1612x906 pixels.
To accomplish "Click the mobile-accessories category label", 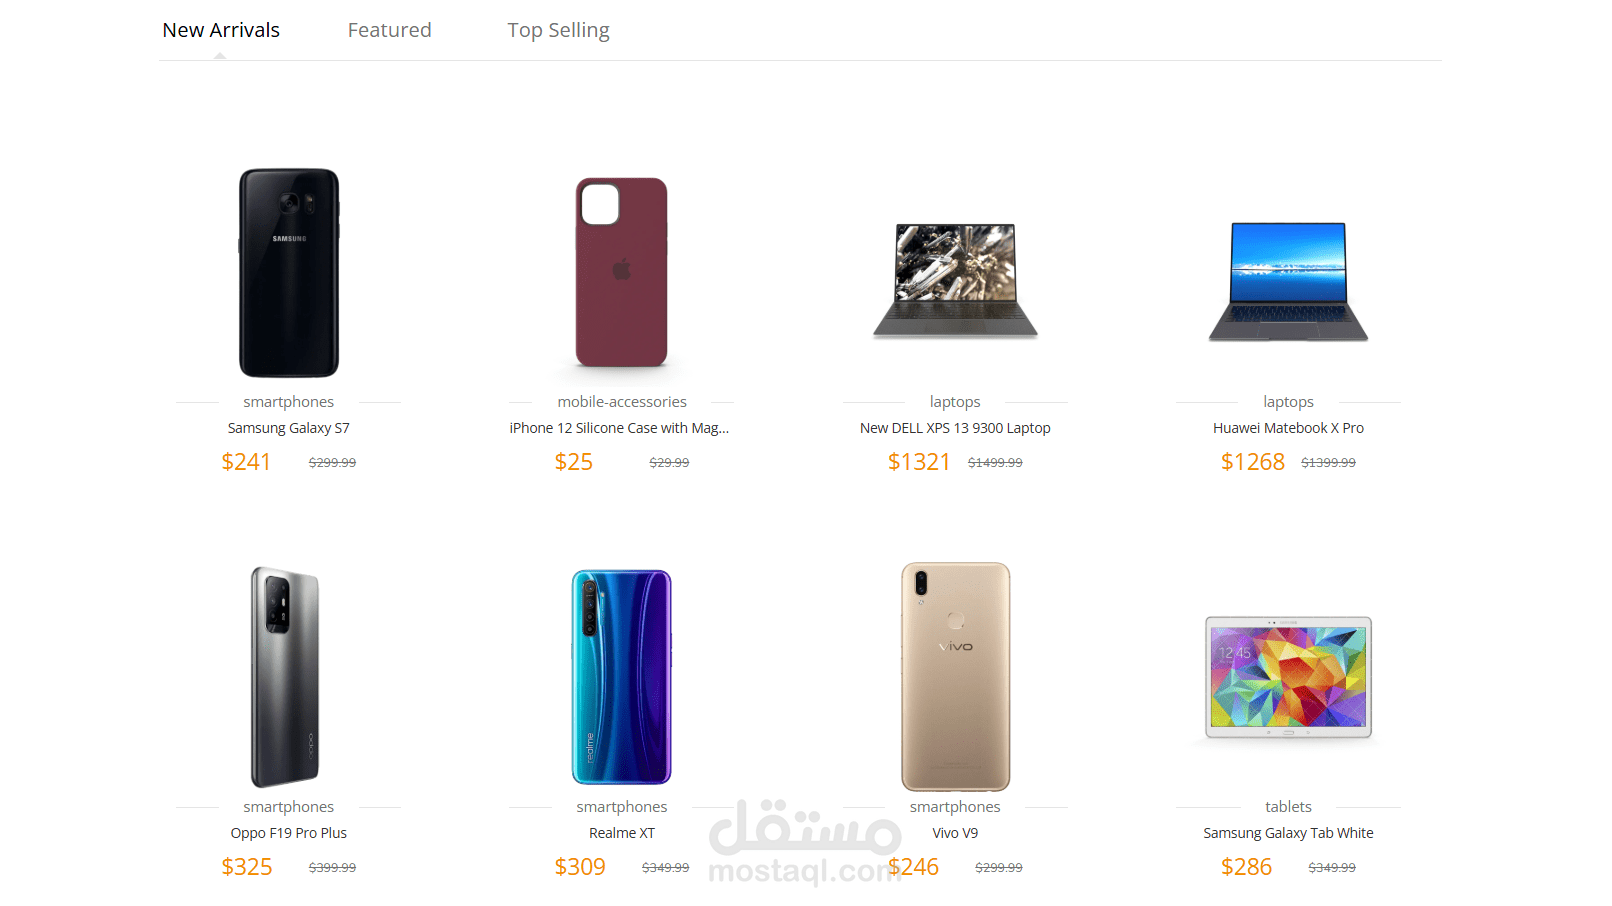I will [621, 402].
